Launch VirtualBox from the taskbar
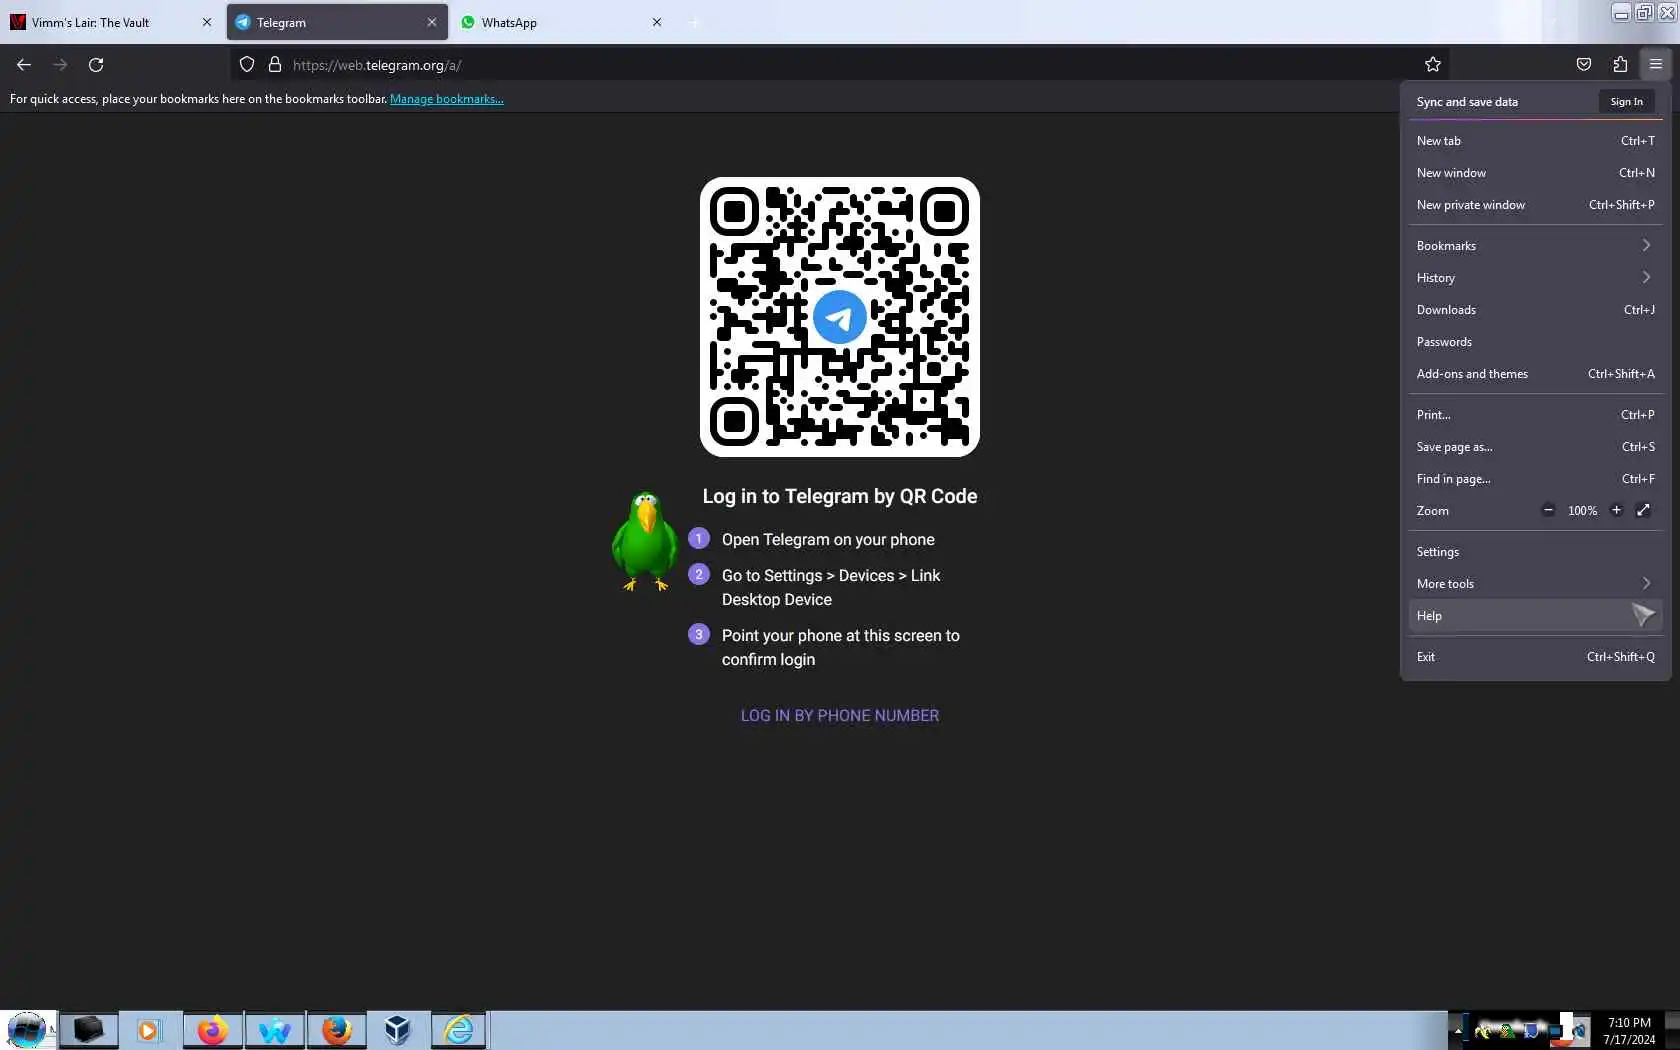Screen dimensions: 1680x1050 398,1030
